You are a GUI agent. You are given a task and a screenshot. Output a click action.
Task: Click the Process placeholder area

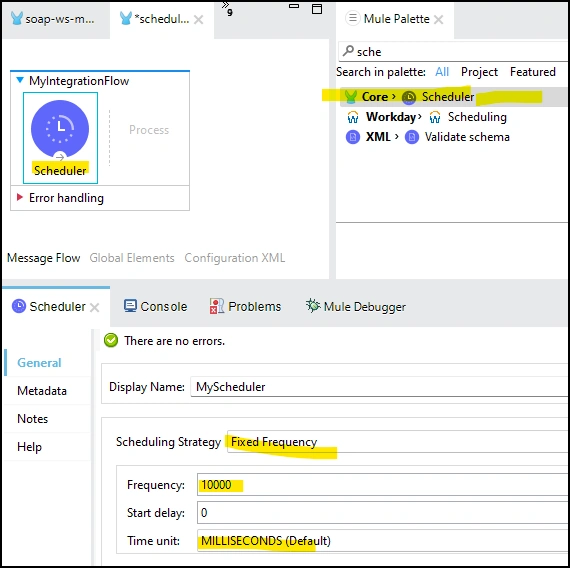point(149,130)
